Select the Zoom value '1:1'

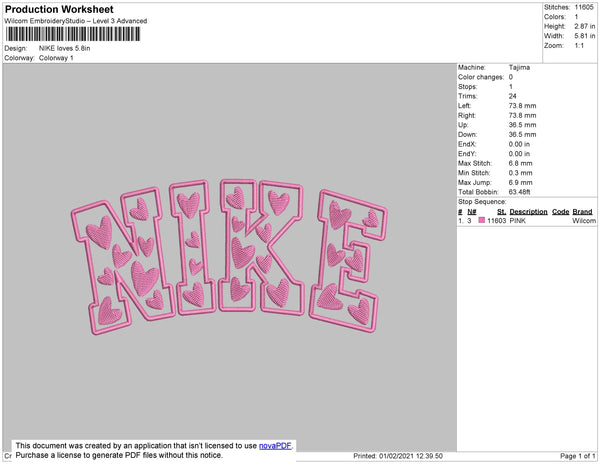pyautogui.click(x=579, y=46)
